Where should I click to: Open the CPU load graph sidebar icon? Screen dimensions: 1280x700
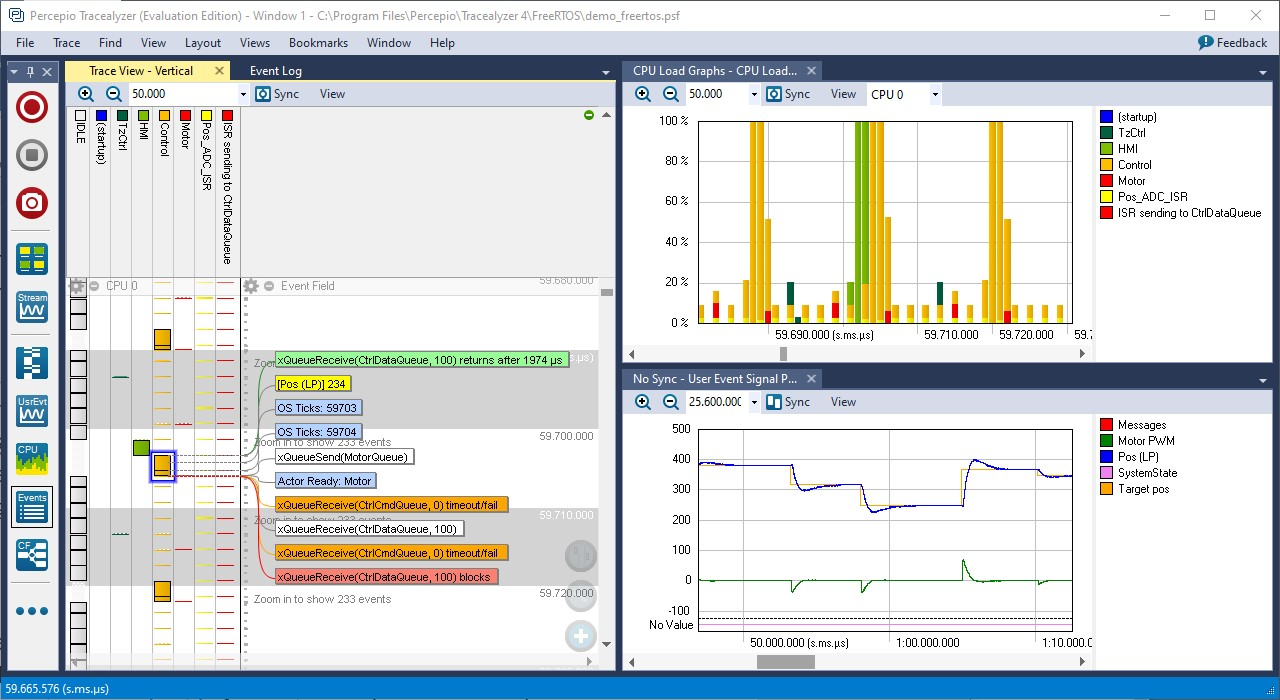pos(32,459)
